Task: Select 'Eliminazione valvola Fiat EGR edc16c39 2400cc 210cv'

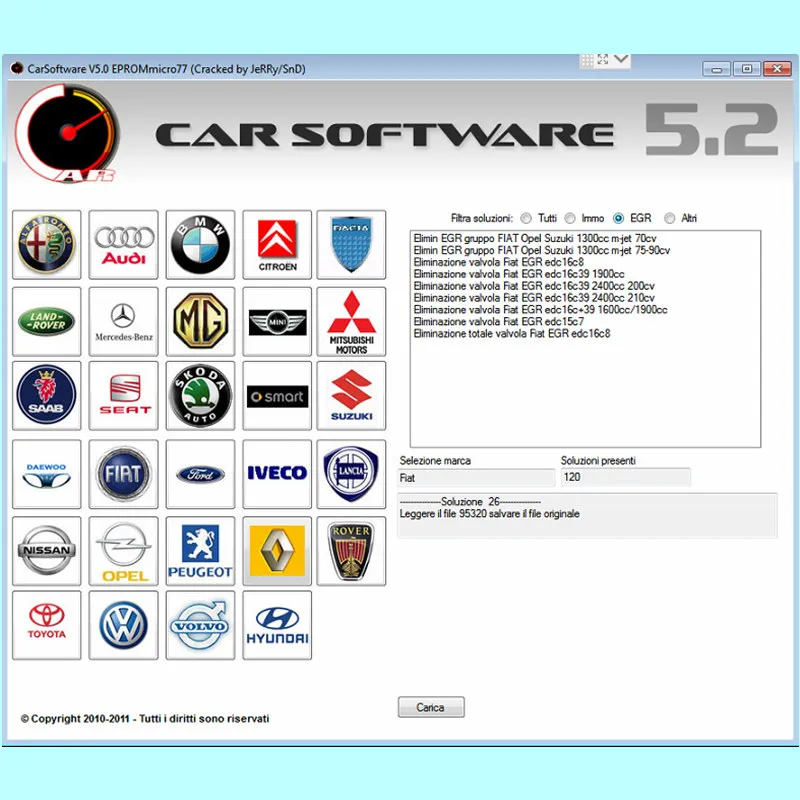Action: pos(534,298)
